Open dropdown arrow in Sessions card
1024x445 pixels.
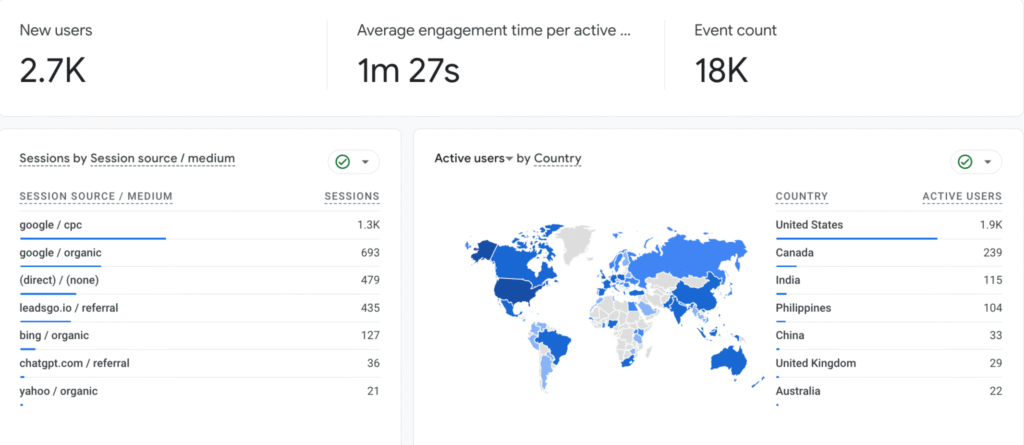point(366,162)
